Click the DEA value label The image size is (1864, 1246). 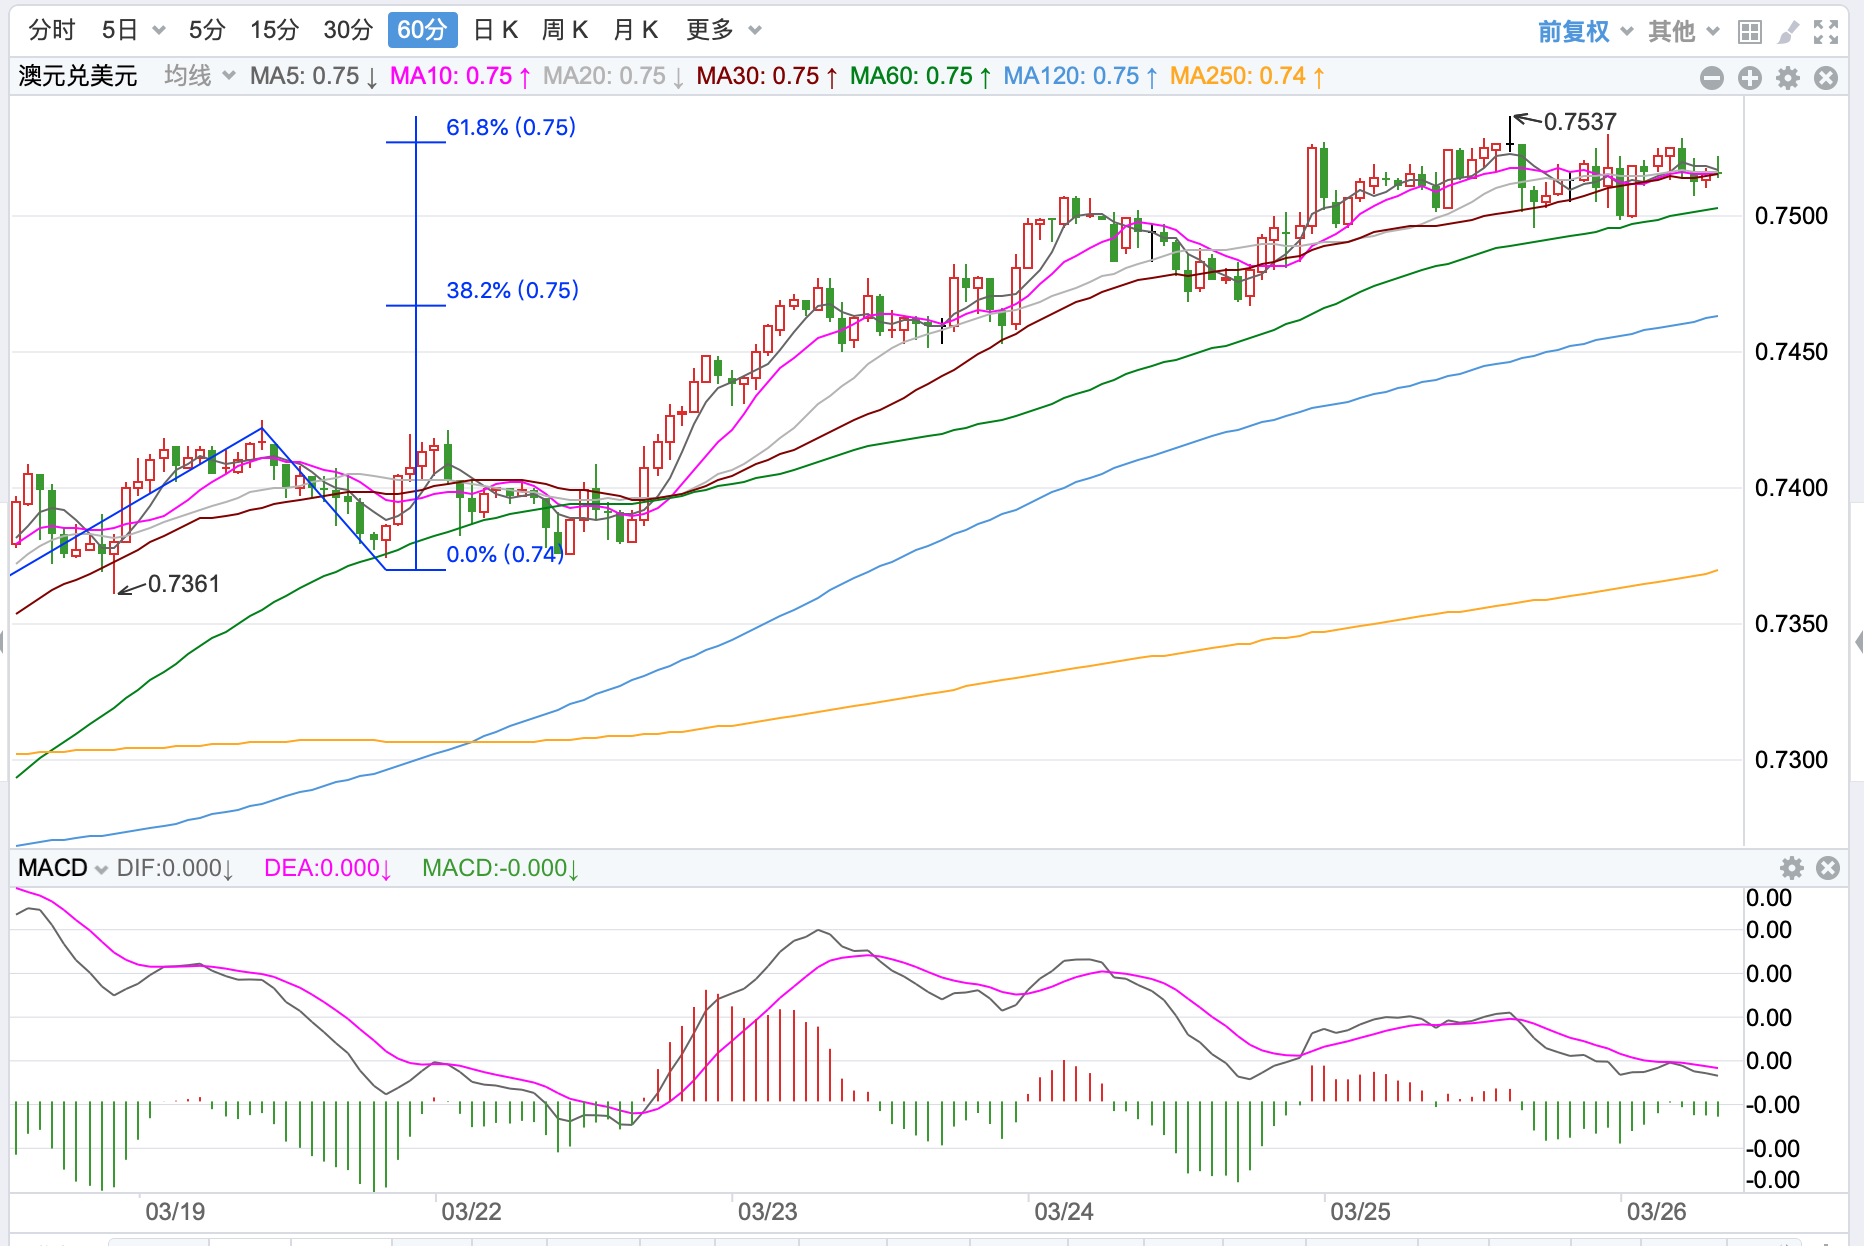[328, 868]
